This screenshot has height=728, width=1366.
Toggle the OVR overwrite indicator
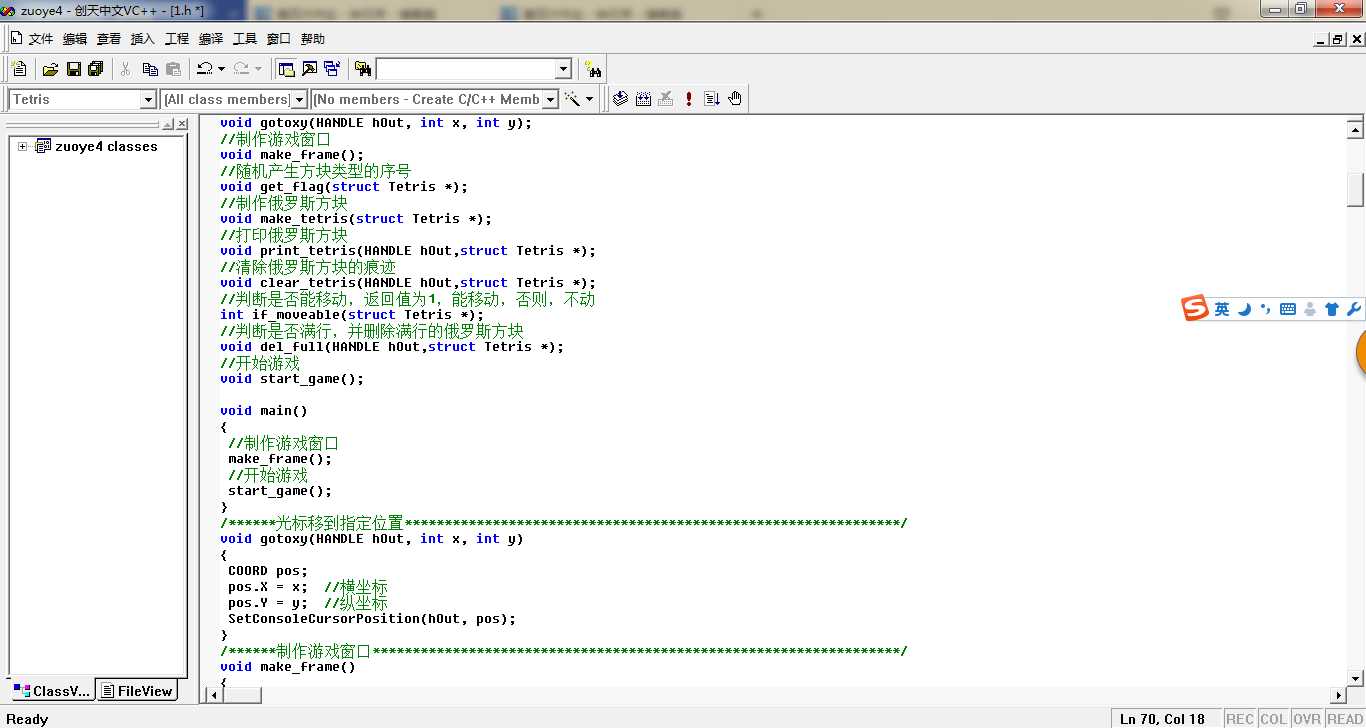pyautogui.click(x=1307, y=719)
